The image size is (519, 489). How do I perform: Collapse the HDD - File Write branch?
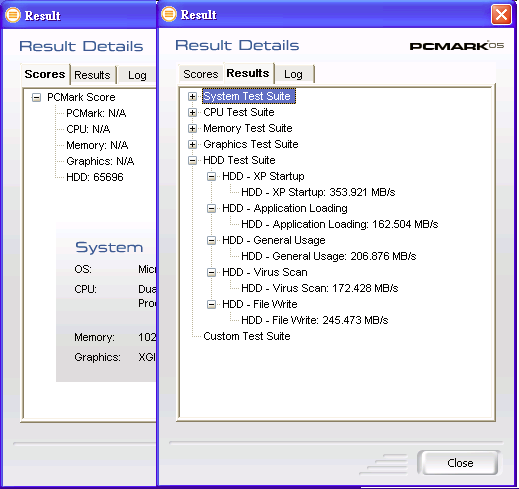pos(211,304)
